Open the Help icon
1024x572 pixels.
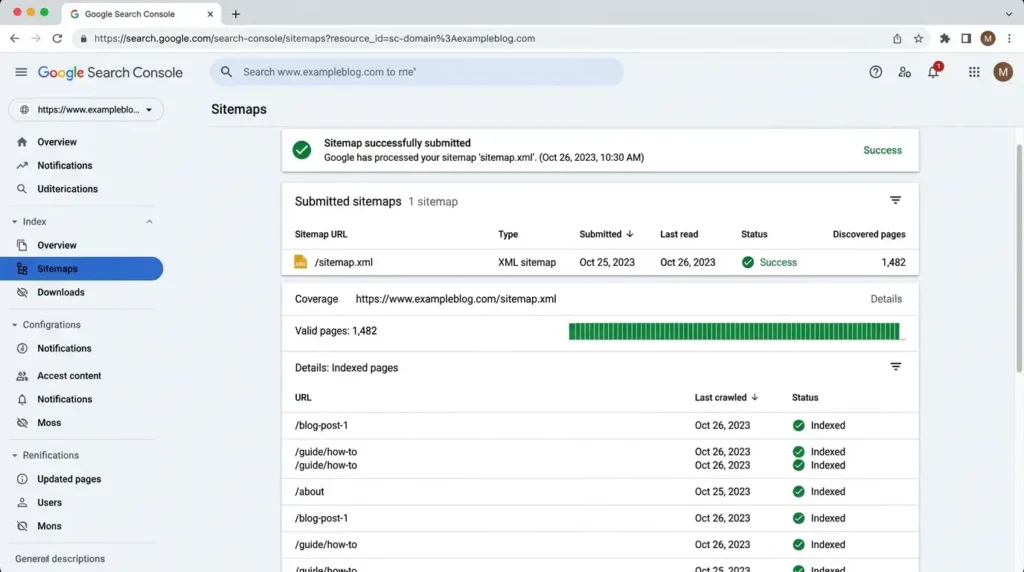875,72
